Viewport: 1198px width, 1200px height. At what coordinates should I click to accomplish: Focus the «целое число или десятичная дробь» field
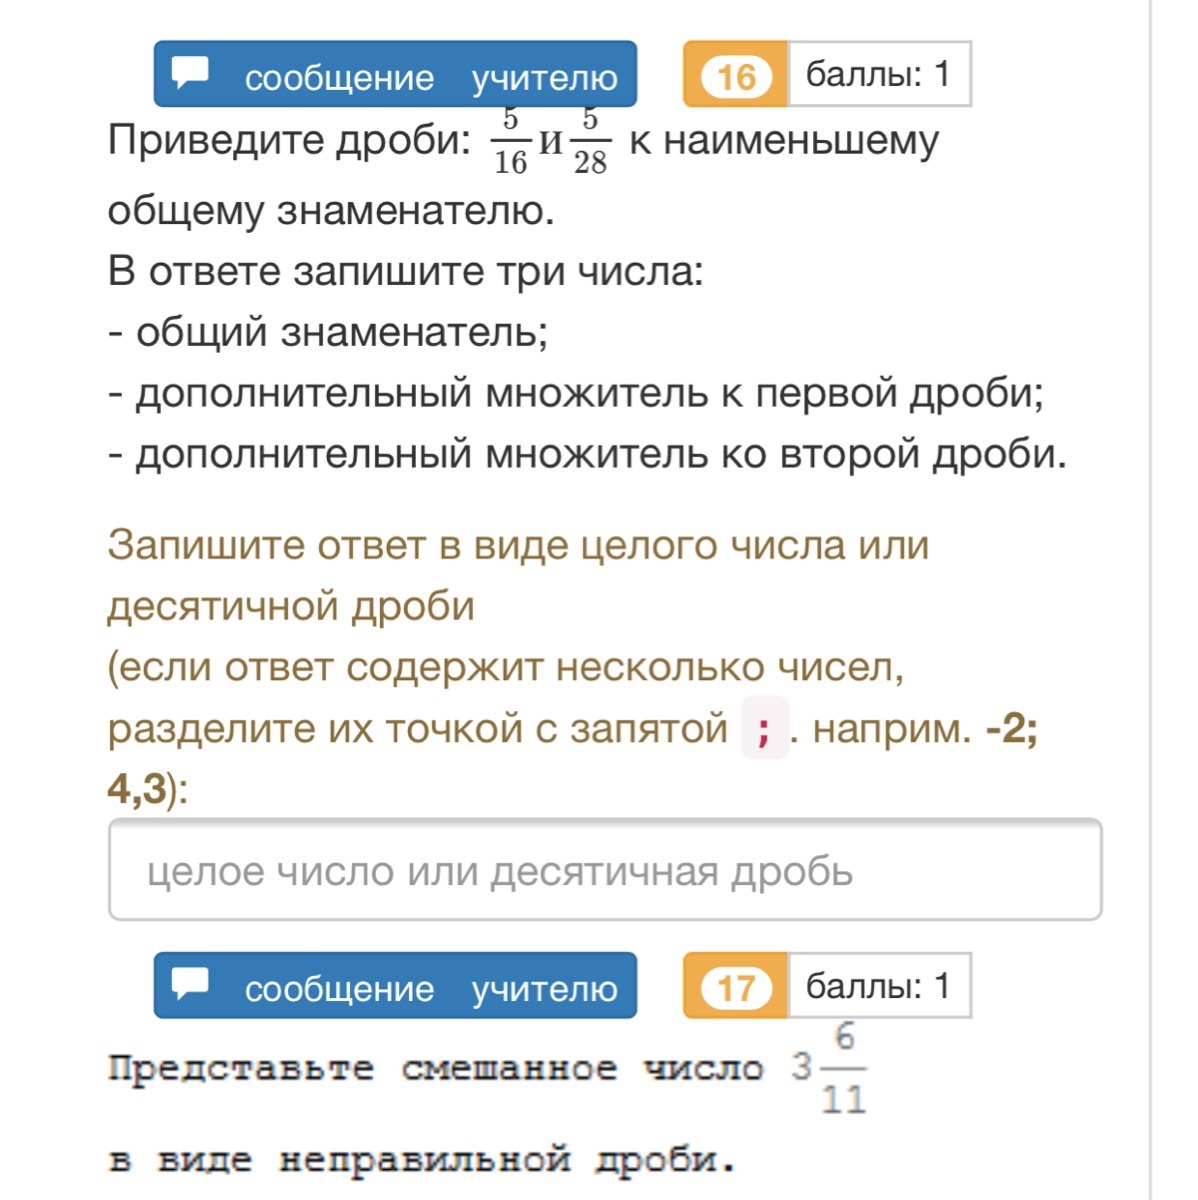[x=605, y=870]
